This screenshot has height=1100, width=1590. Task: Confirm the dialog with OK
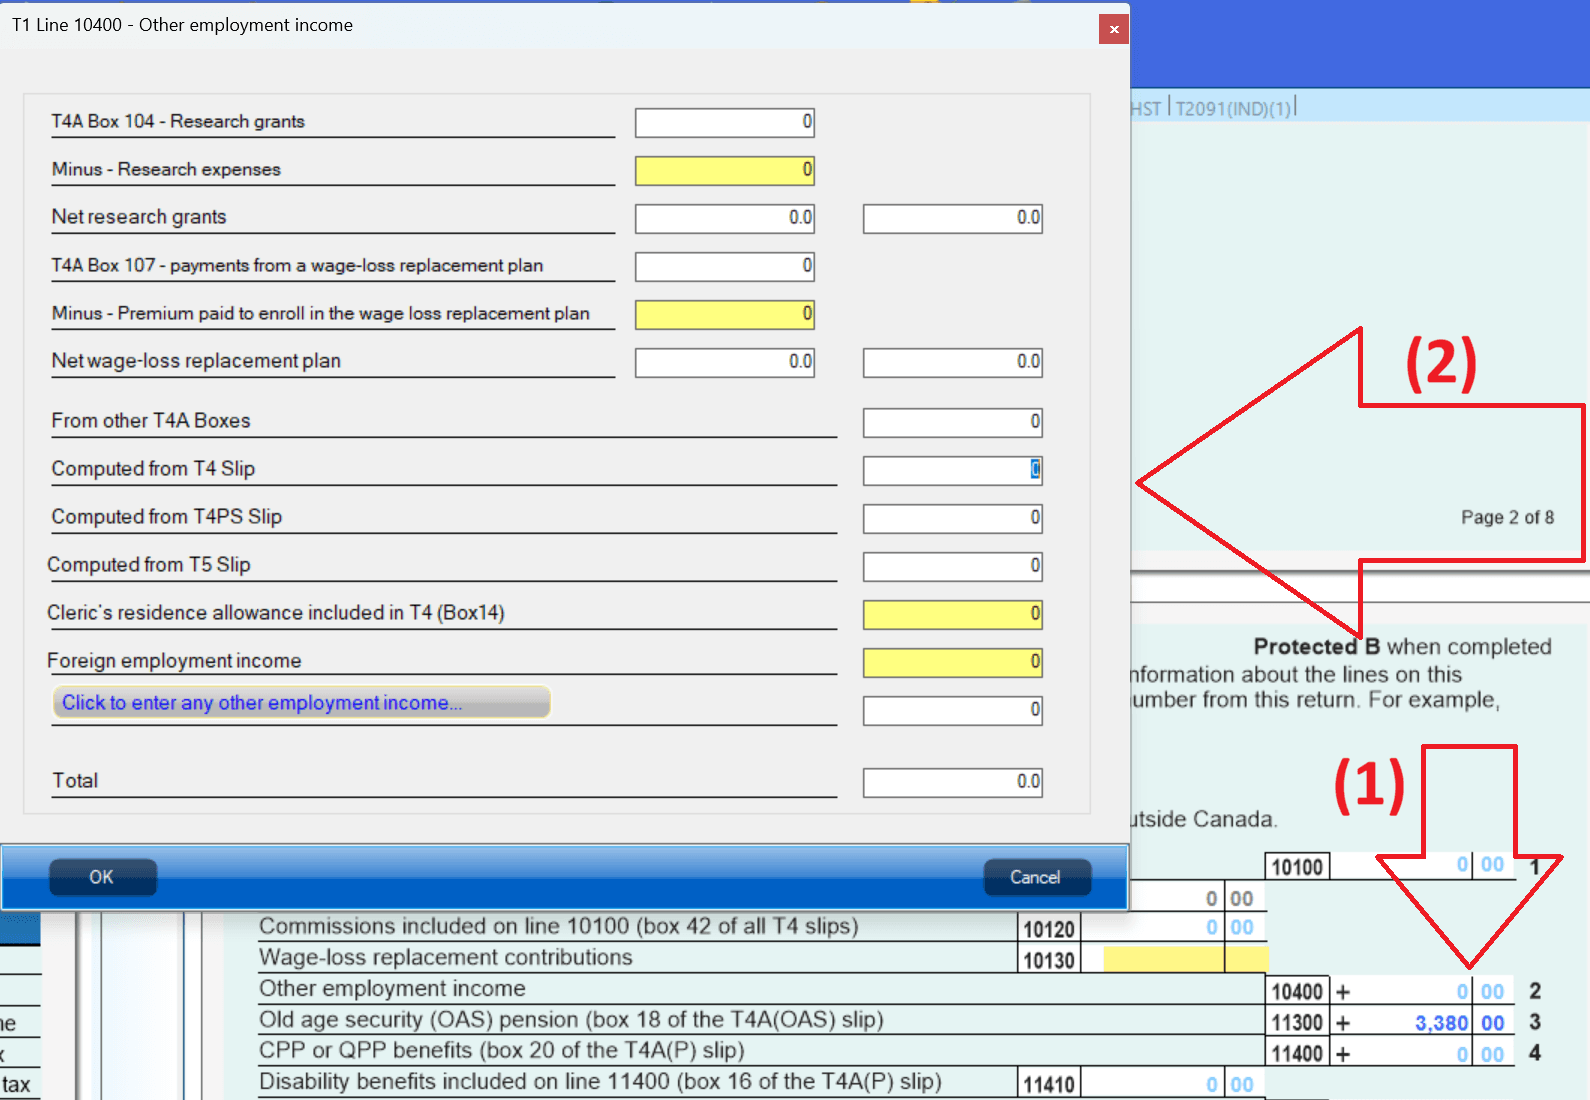pyautogui.click(x=102, y=877)
